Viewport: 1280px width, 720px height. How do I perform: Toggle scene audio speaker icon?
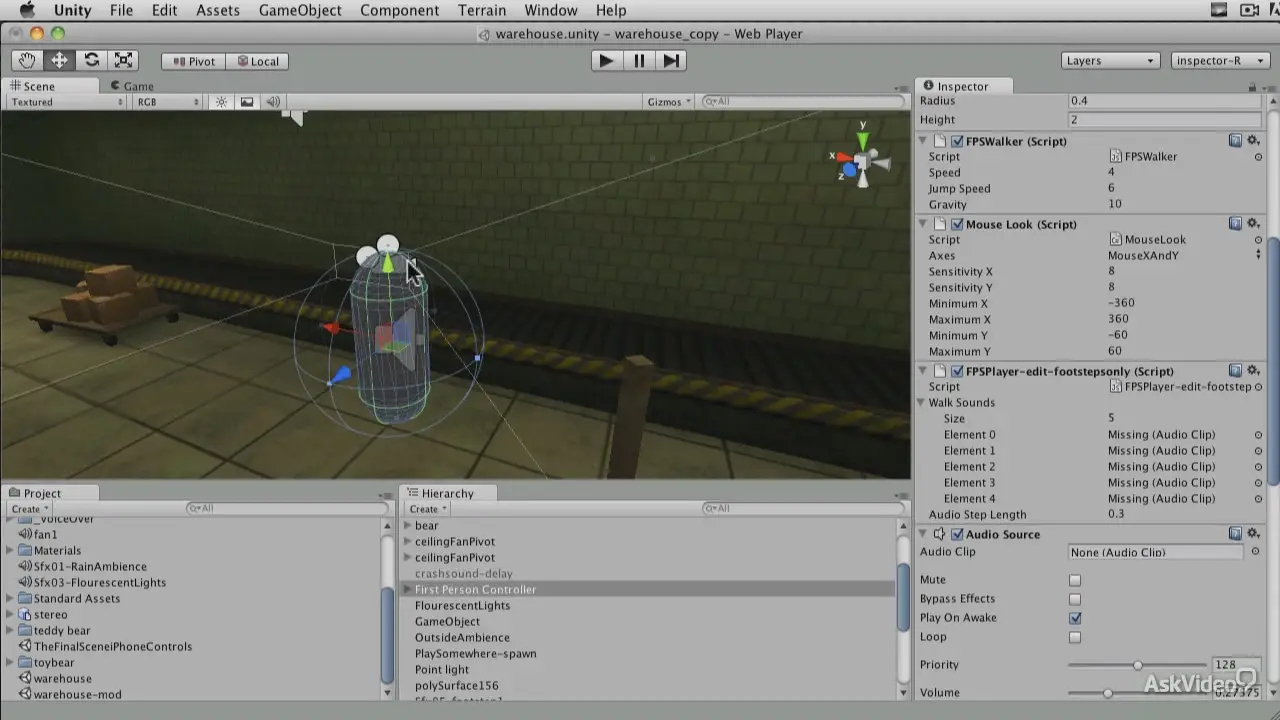click(272, 102)
